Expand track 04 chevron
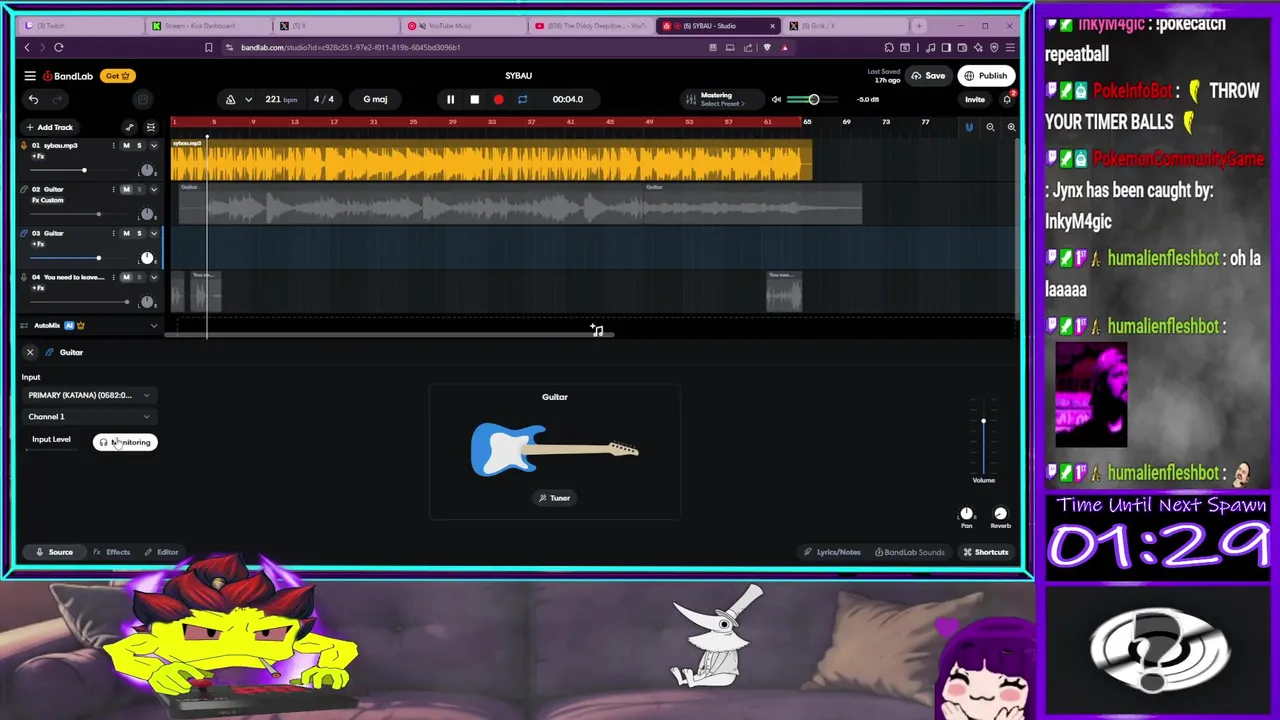Viewport: 1280px width, 720px height. click(x=153, y=277)
